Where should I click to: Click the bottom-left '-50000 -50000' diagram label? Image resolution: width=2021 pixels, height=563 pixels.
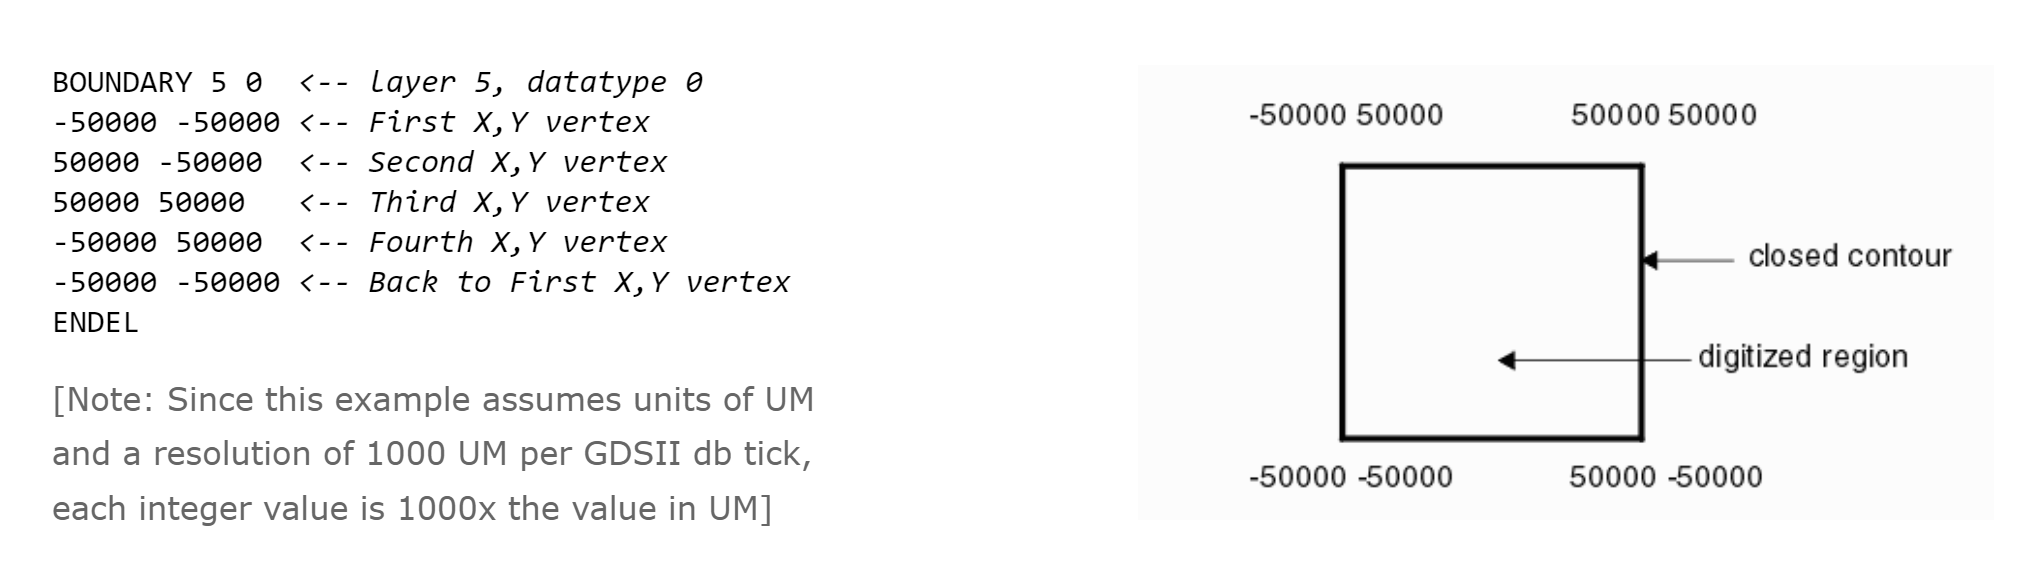click(1350, 477)
